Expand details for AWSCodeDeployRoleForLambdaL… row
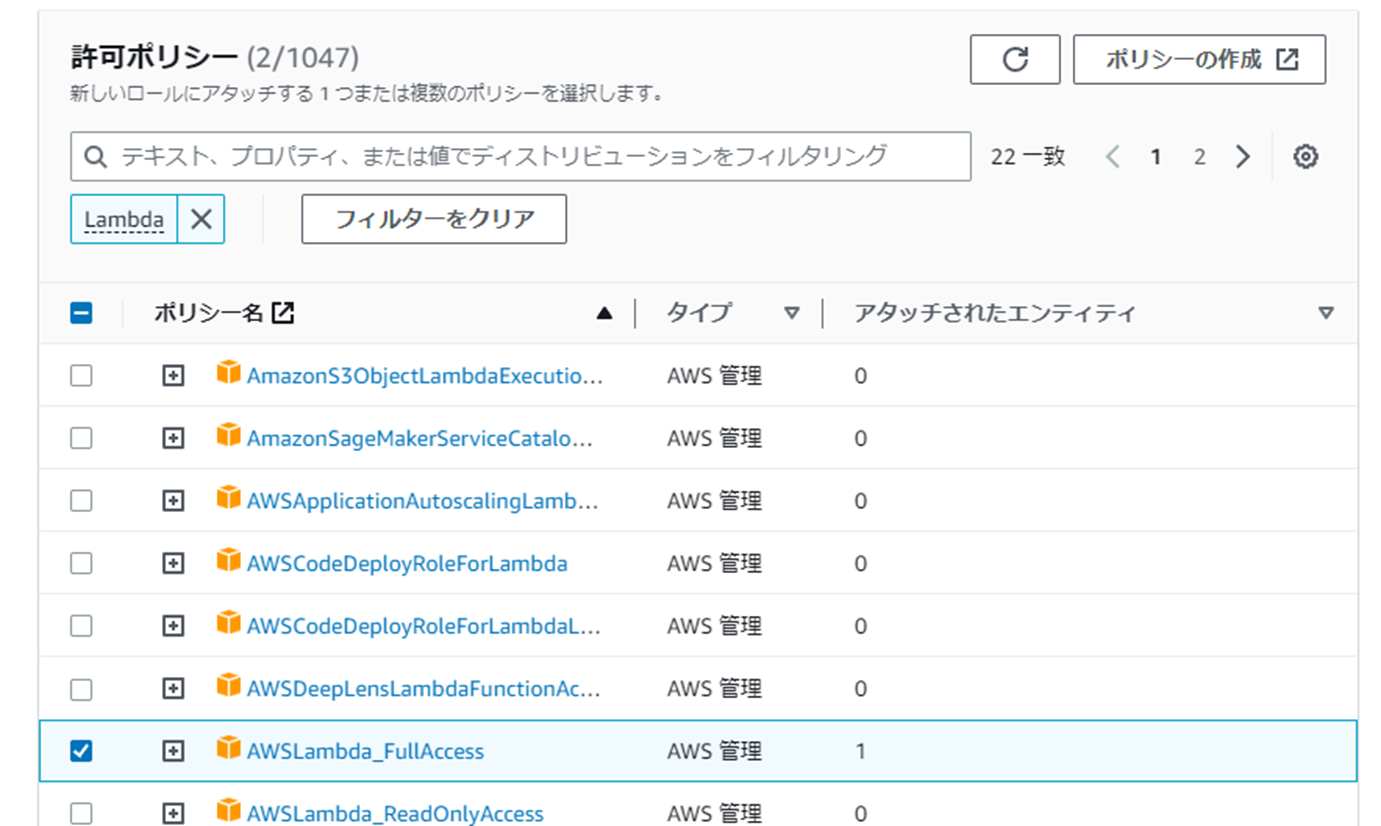The height and width of the screenshot is (826, 1381). [x=174, y=626]
